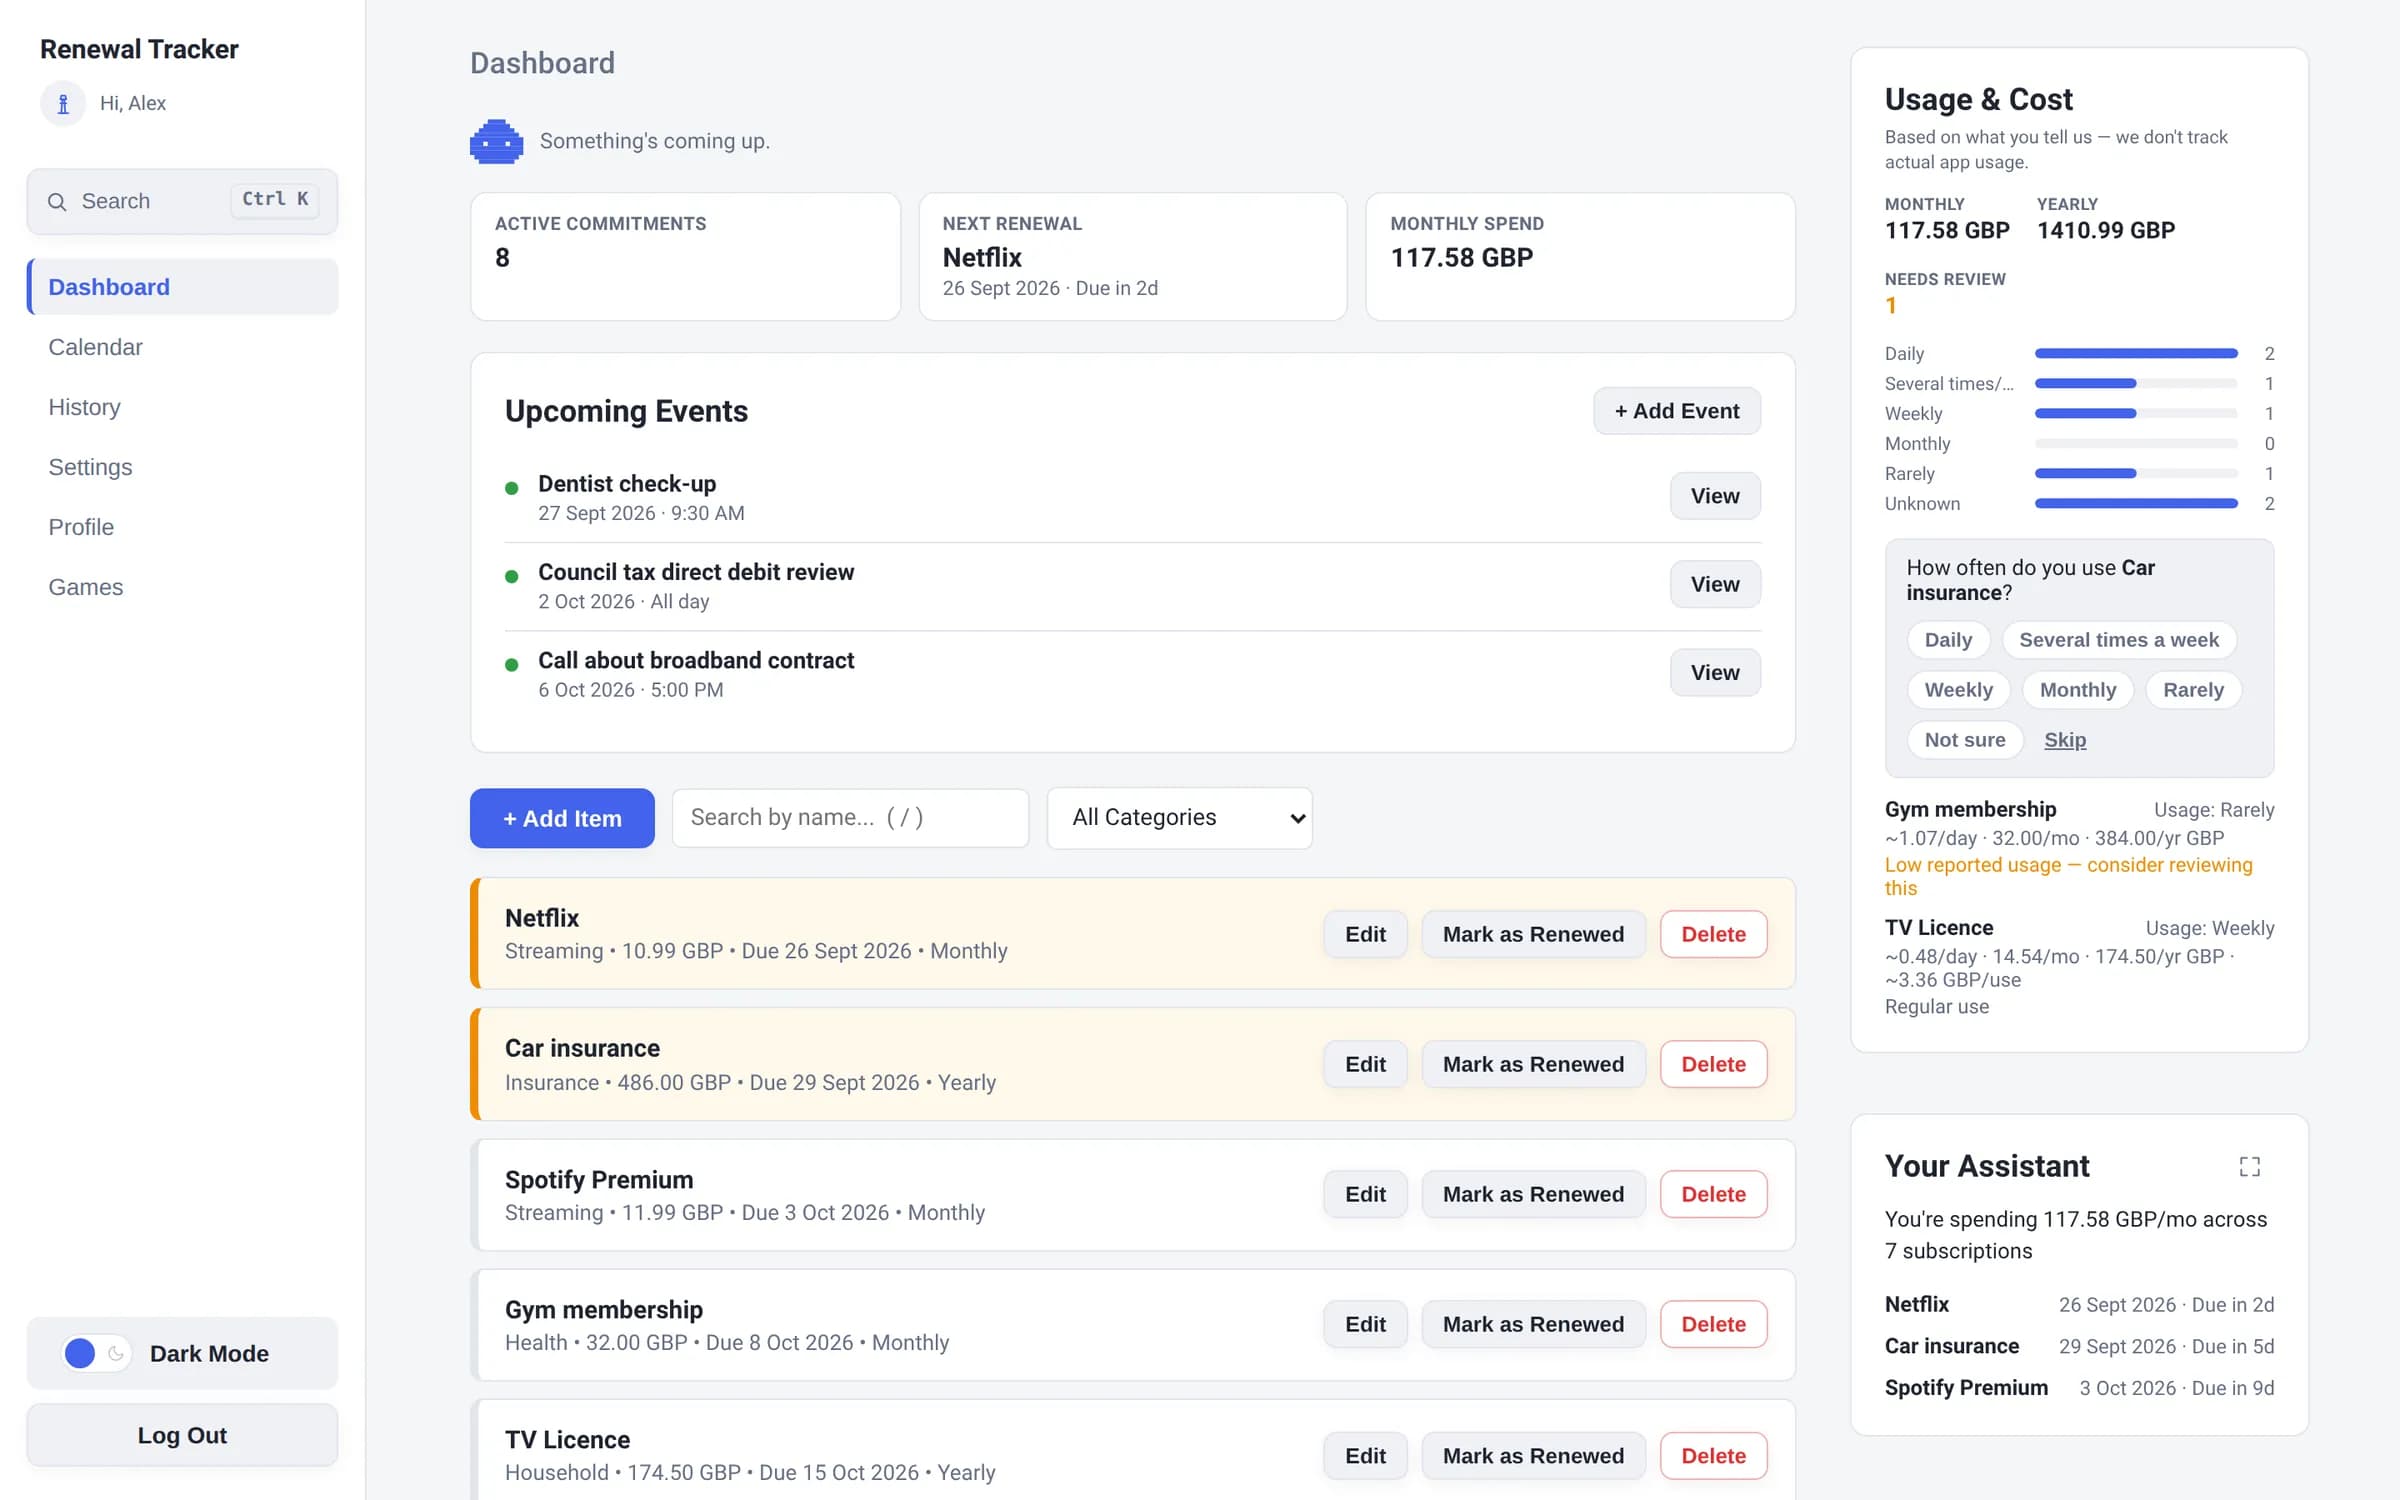Click green dot next to broadband contract event

(511, 665)
